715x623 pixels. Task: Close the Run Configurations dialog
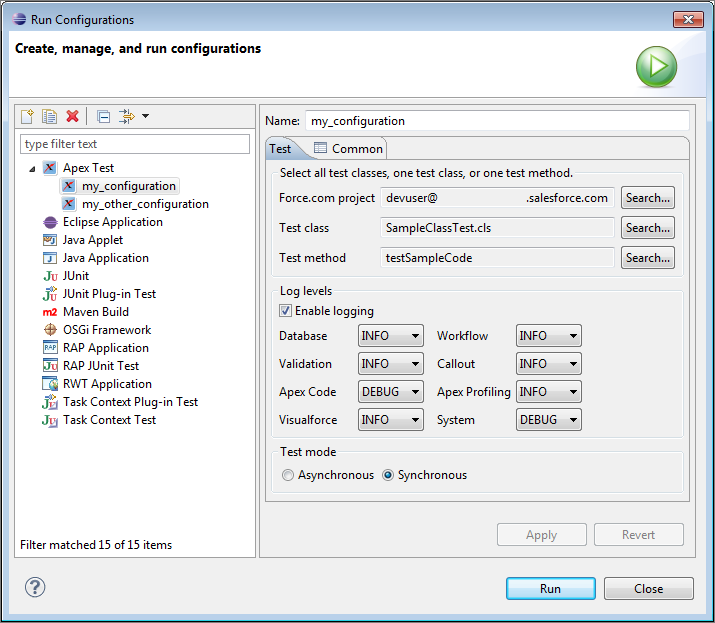[648, 589]
